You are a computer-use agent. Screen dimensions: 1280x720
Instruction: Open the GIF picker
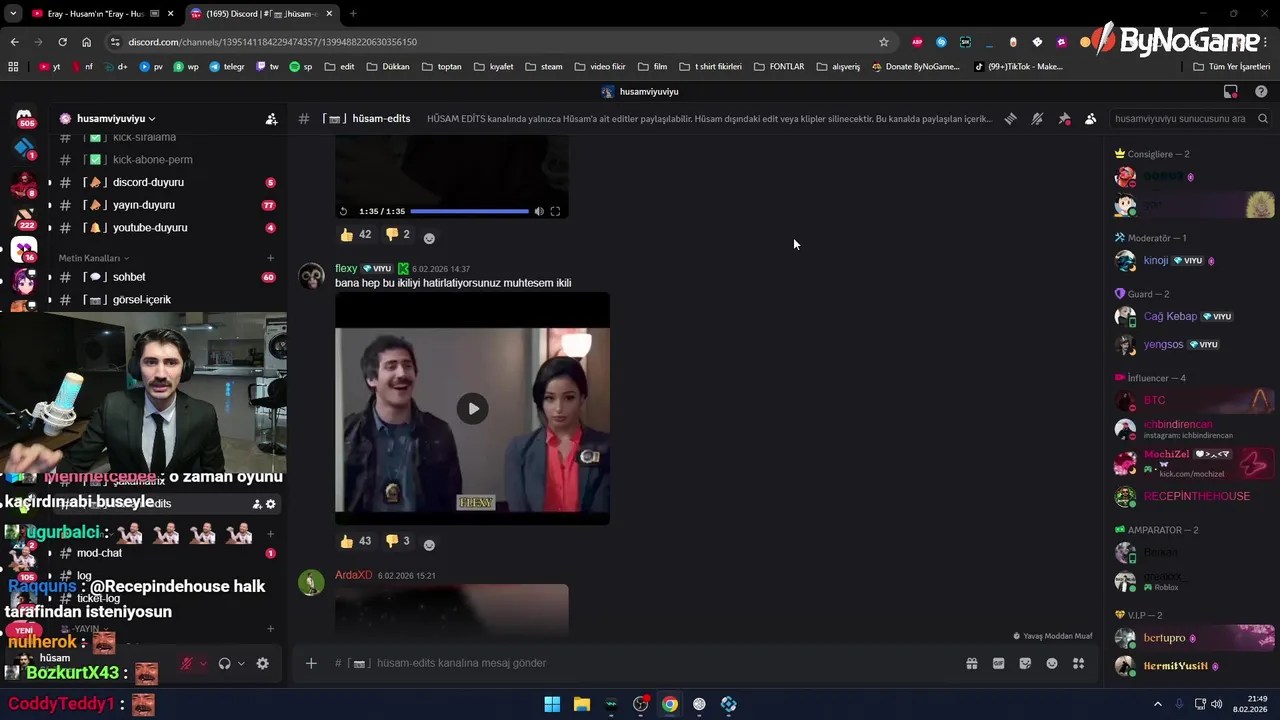tap(998, 663)
